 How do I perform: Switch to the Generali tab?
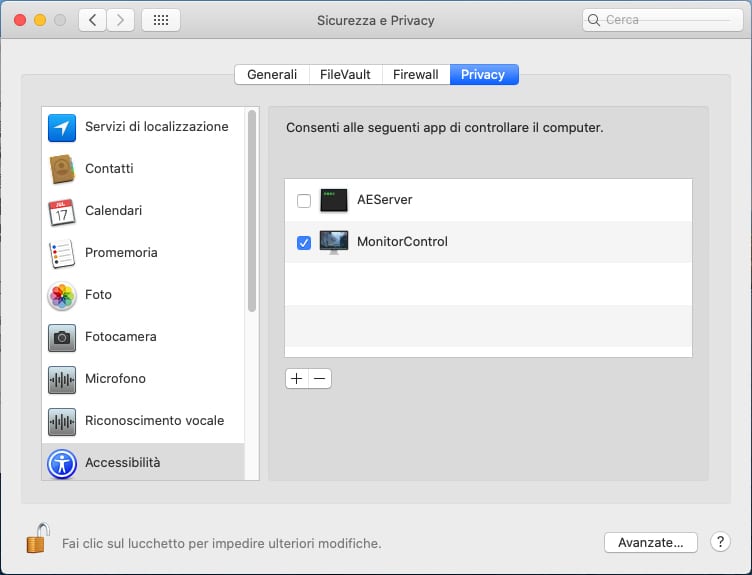[x=272, y=74]
